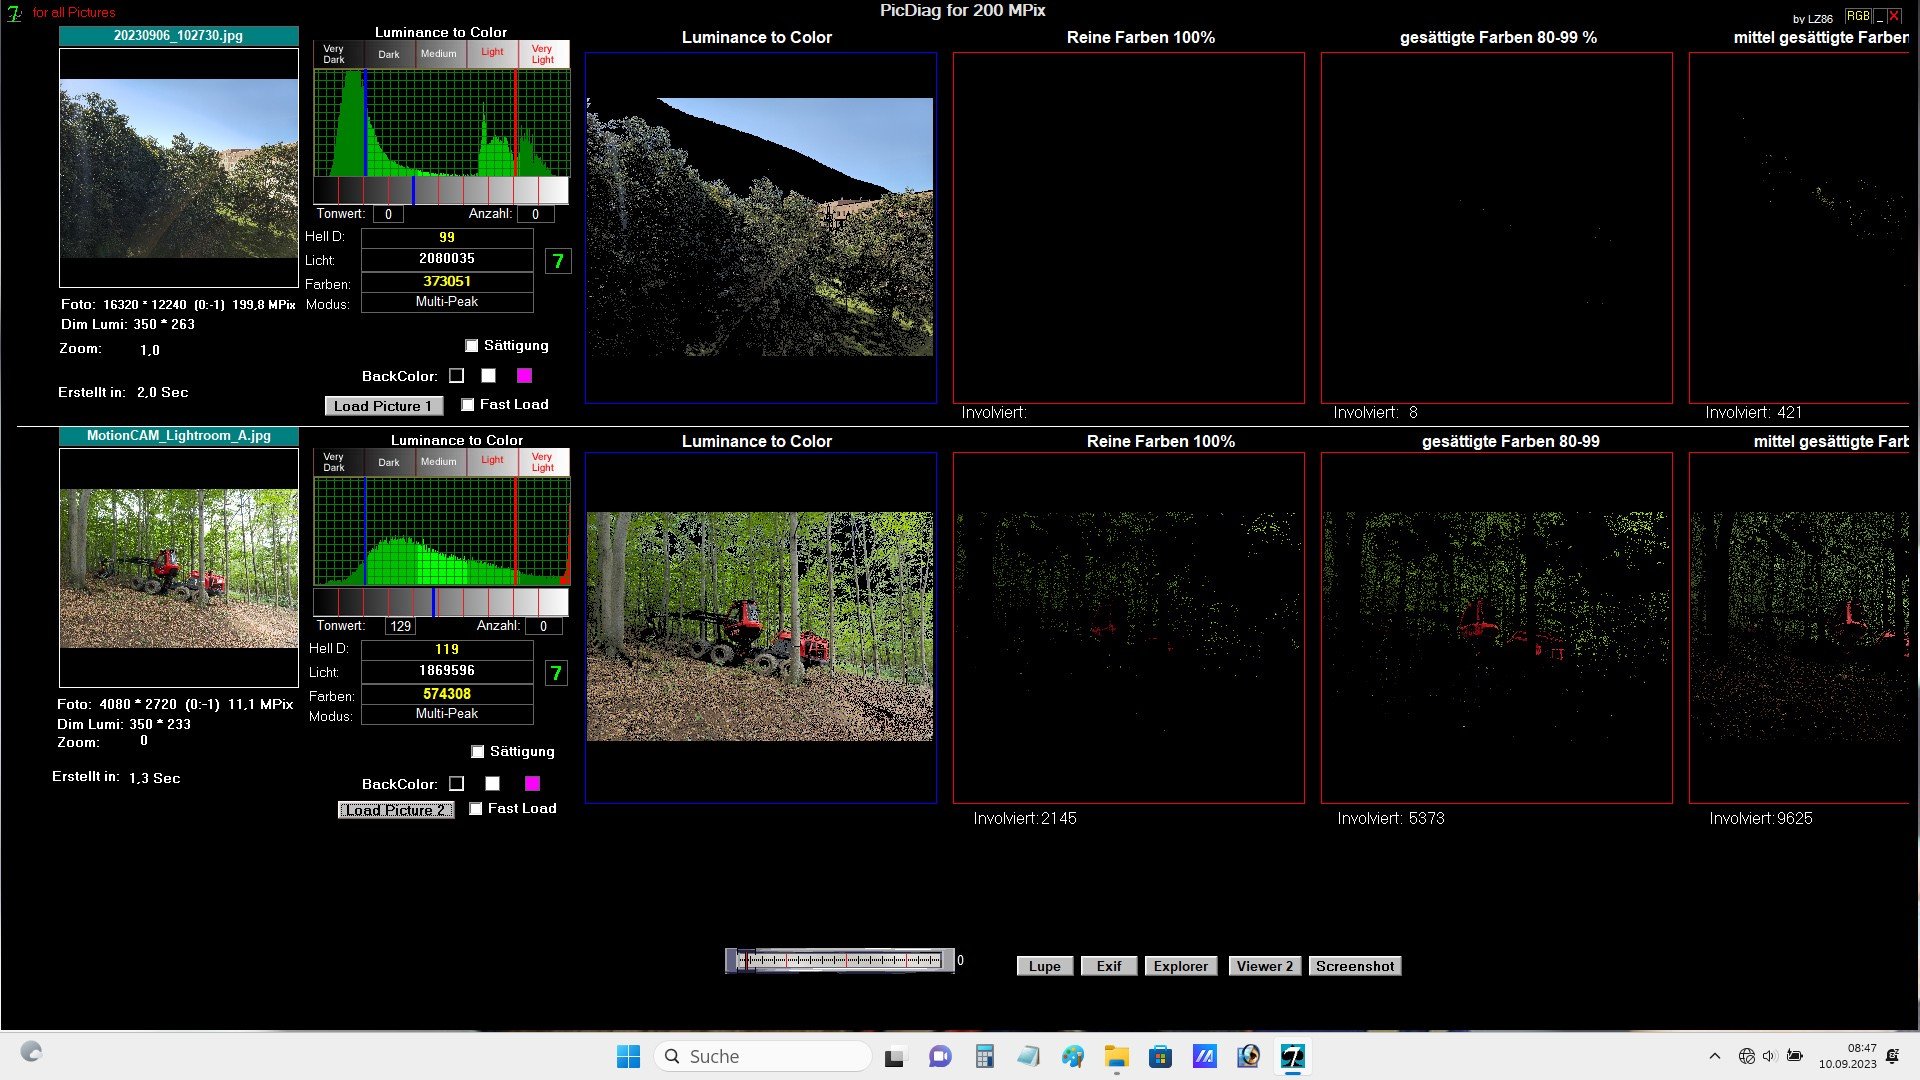Click the Load Picture 1 button
1920x1080 pixels.
382,406
